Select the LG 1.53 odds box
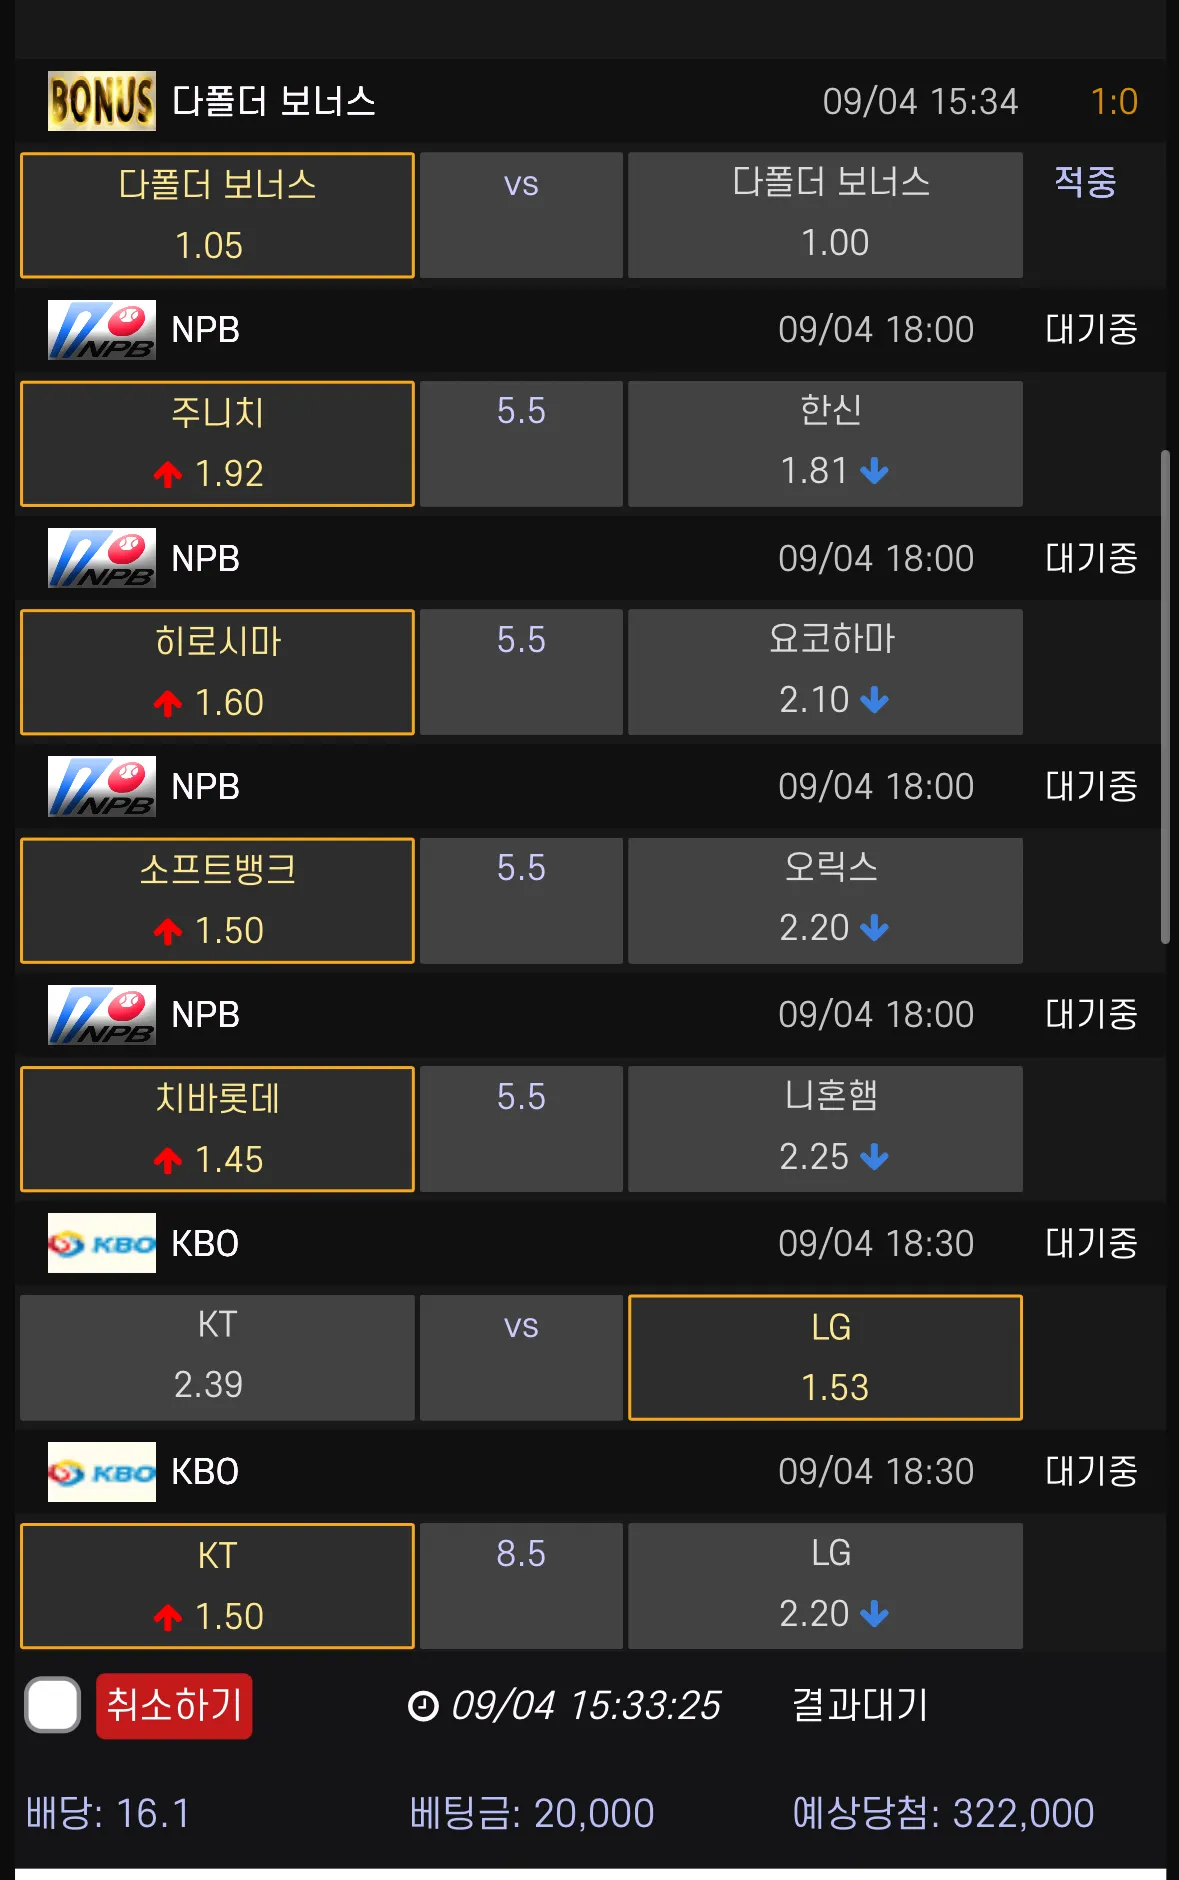Image resolution: width=1179 pixels, height=1880 pixels. [x=825, y=1357]
